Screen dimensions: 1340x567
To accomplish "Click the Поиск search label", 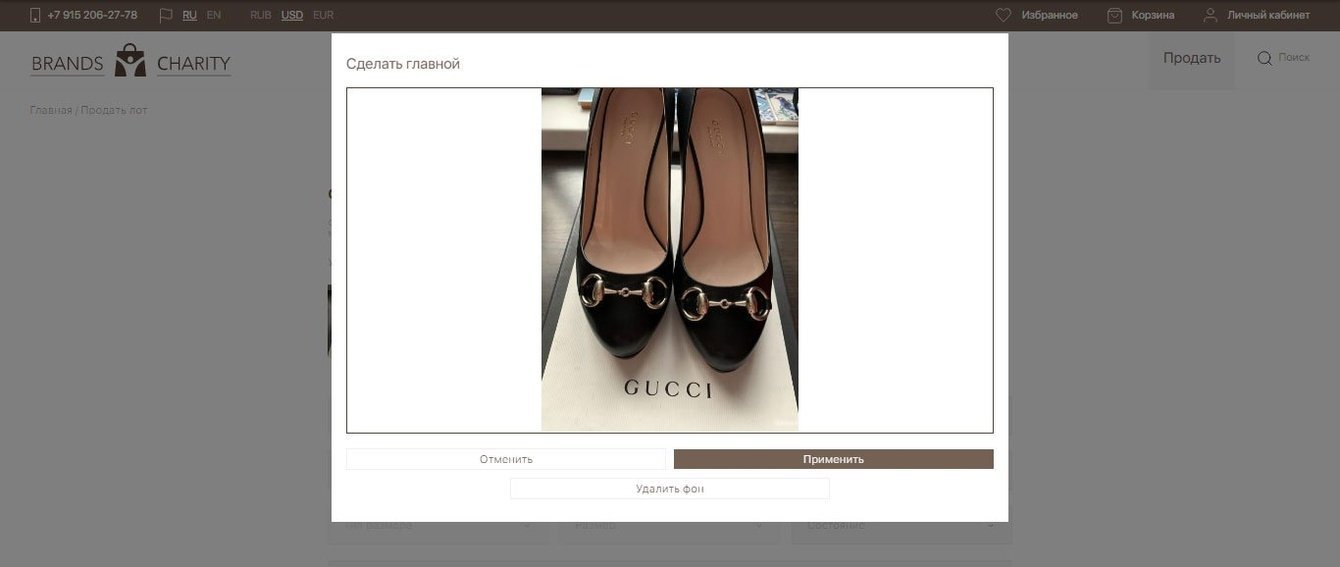I will coord(1294,58).
